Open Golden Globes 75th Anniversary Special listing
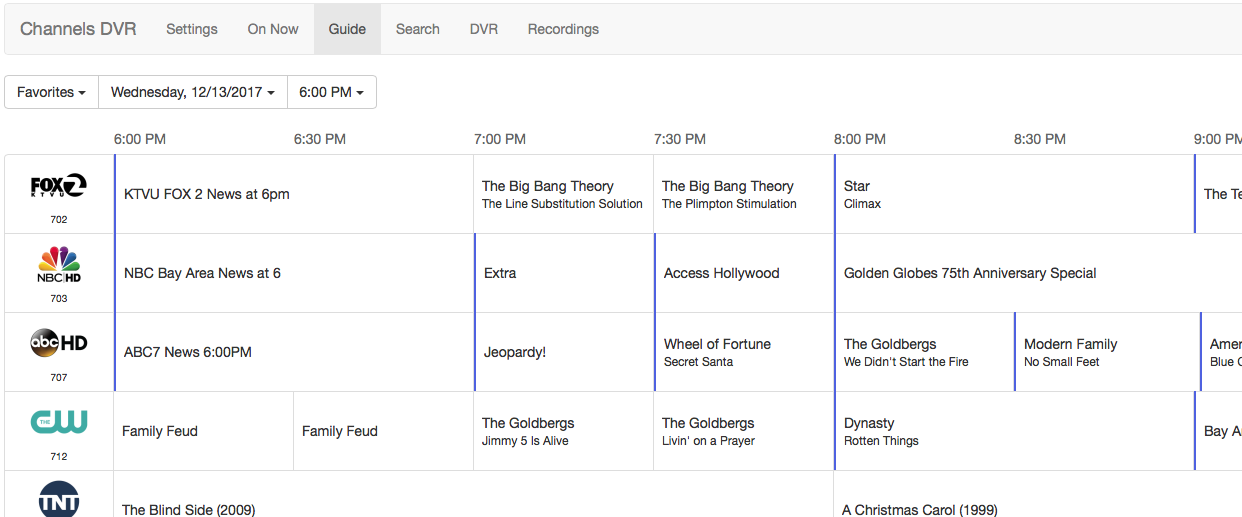This screenshot has height=517, width=1242. 970,273
